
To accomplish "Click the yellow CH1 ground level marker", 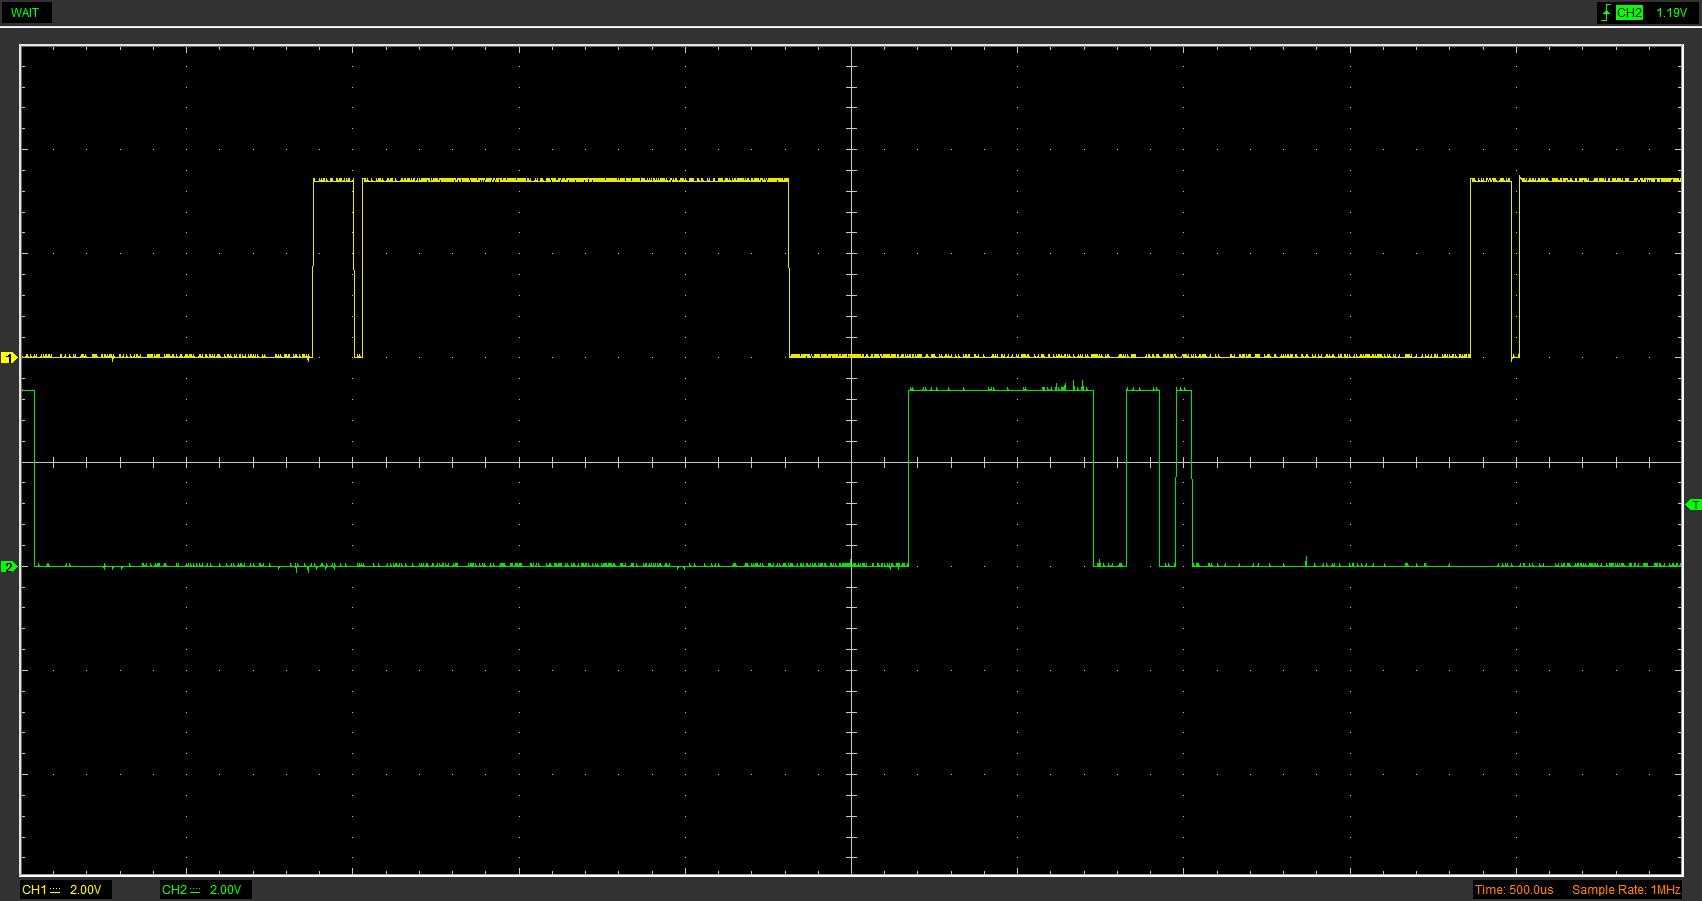I will (9, 357).
